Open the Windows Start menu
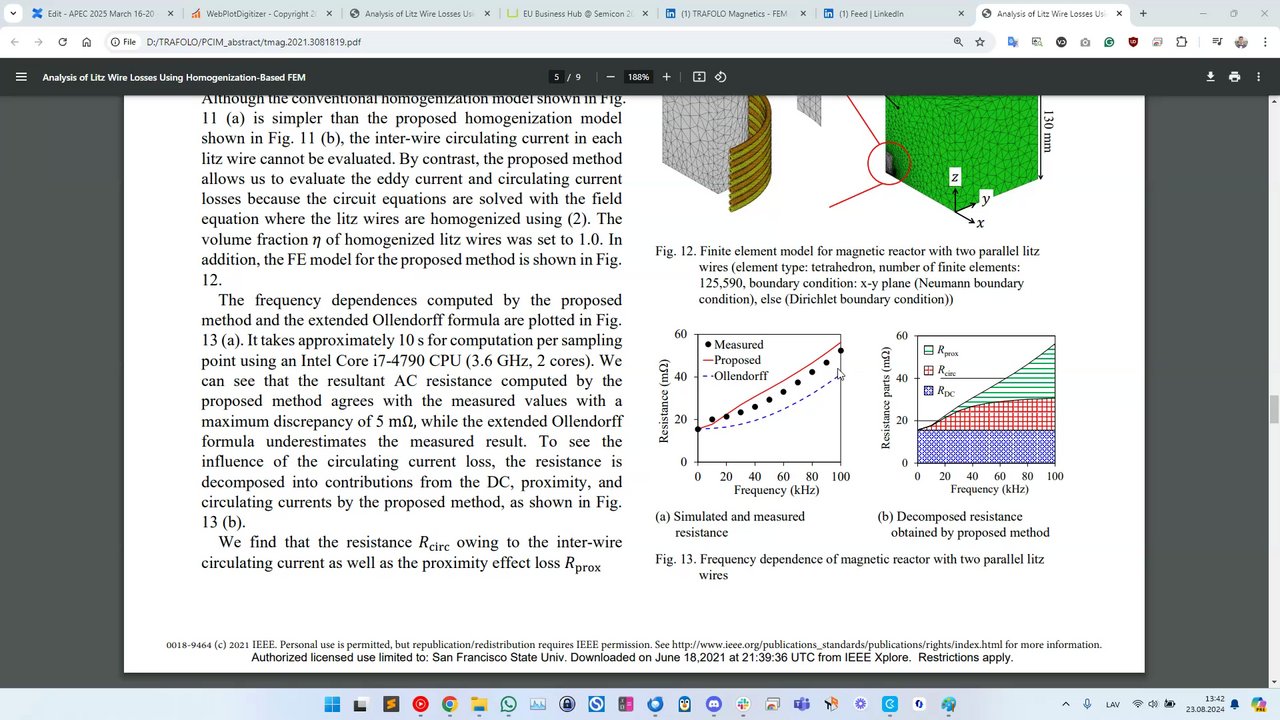This screenshot has width=1280, height=720. click(x=332, y=704)
